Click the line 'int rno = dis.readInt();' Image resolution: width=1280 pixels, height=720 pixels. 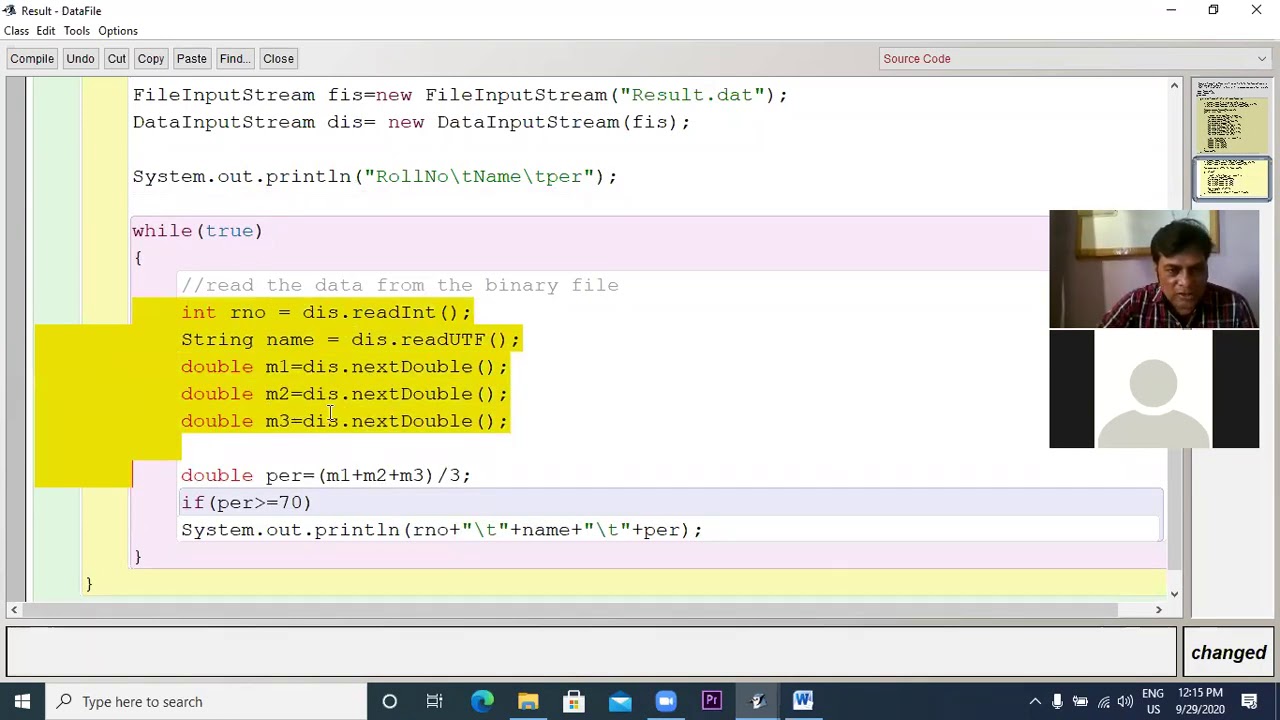coord(326,313)
